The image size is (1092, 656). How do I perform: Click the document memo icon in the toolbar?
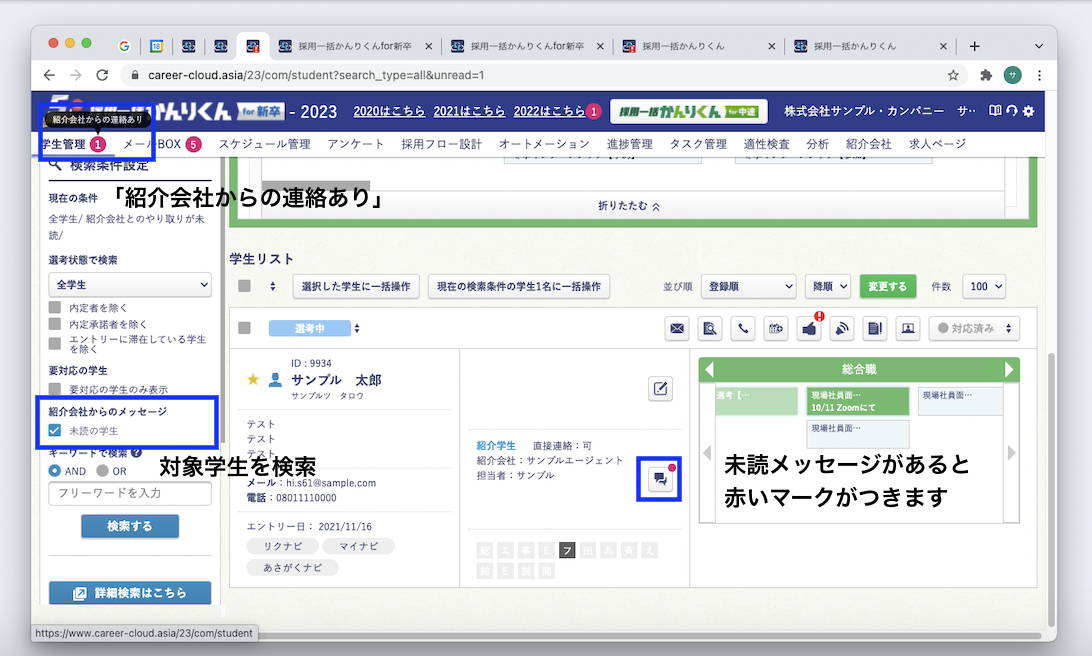pos(874,328)
